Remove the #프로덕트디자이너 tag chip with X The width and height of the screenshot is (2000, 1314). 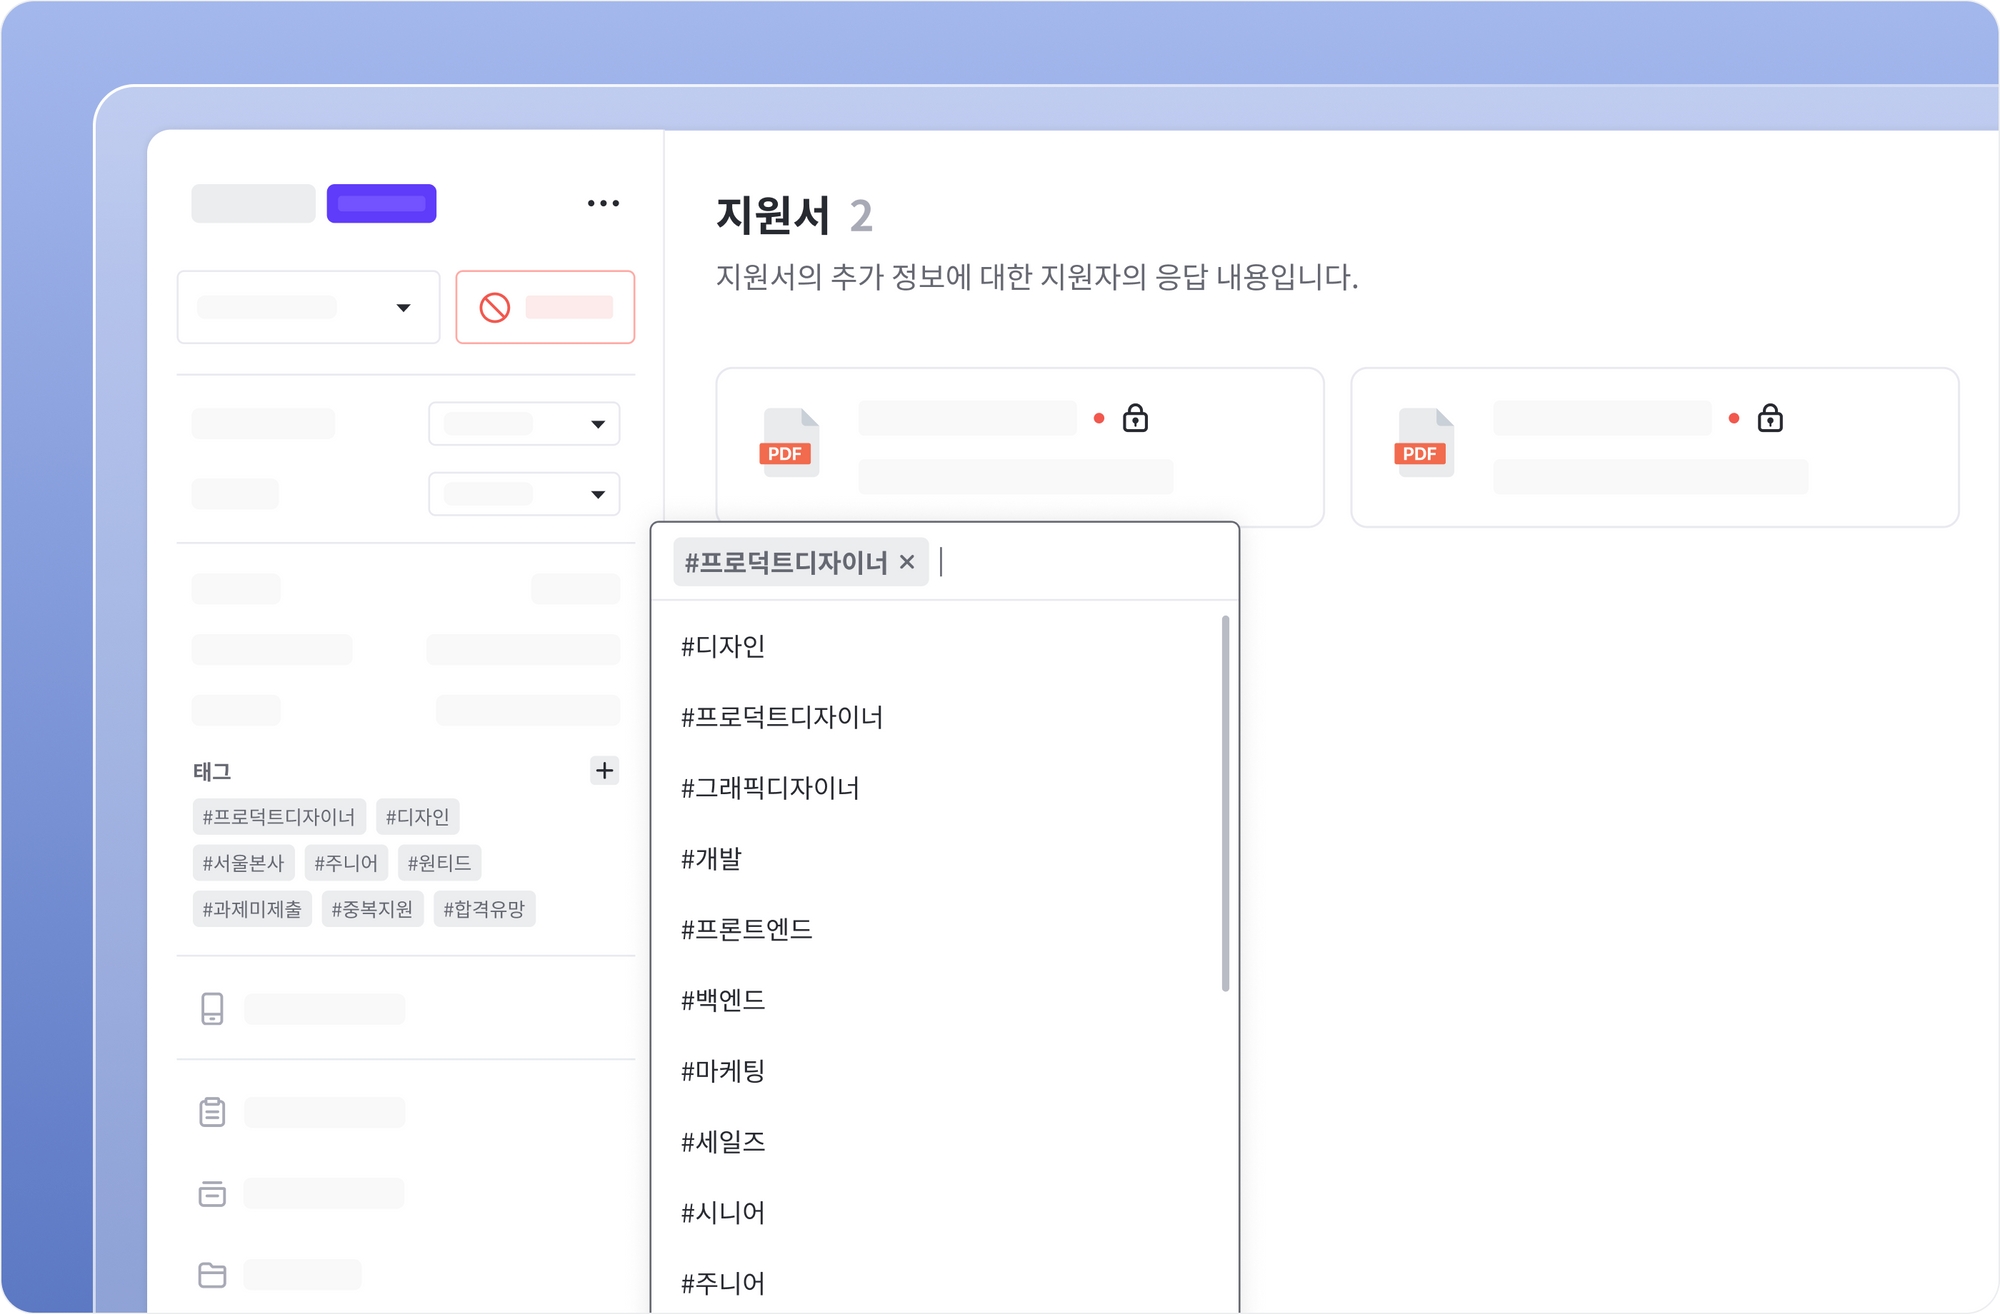[x=907, y=562]
